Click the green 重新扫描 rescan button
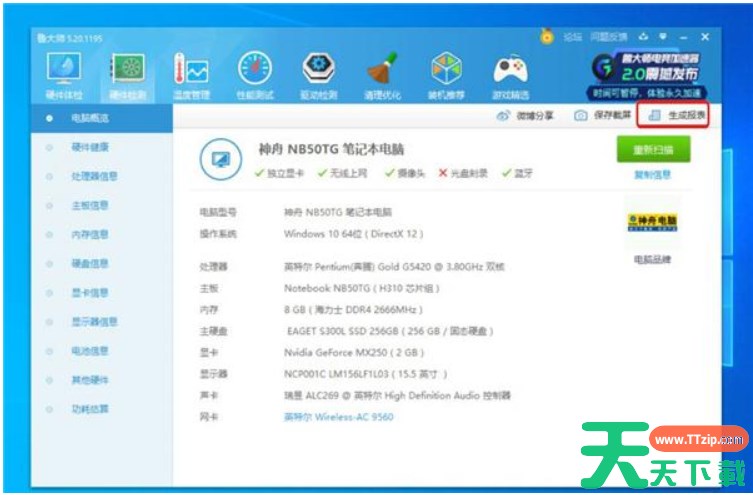Viewport: 753px width, 495px height. click(x=652, y=151)
